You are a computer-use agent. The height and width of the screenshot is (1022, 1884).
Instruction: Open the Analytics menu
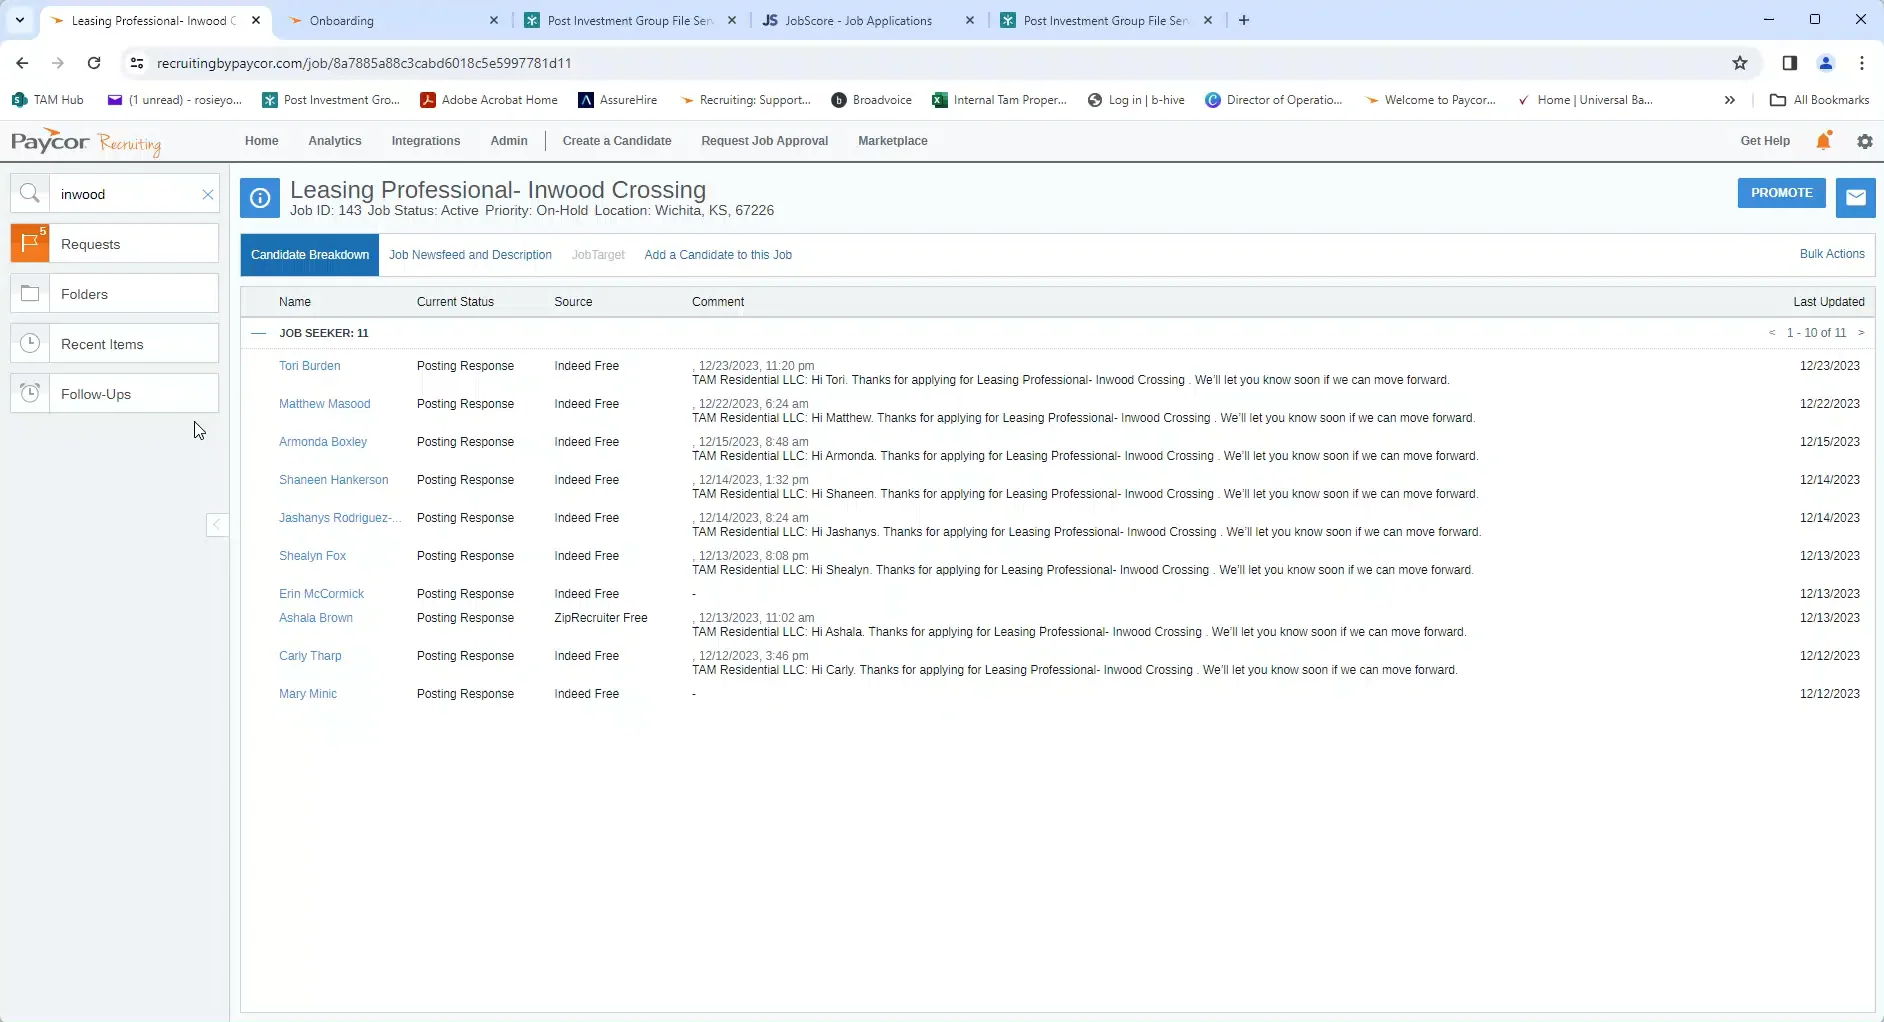335,141
